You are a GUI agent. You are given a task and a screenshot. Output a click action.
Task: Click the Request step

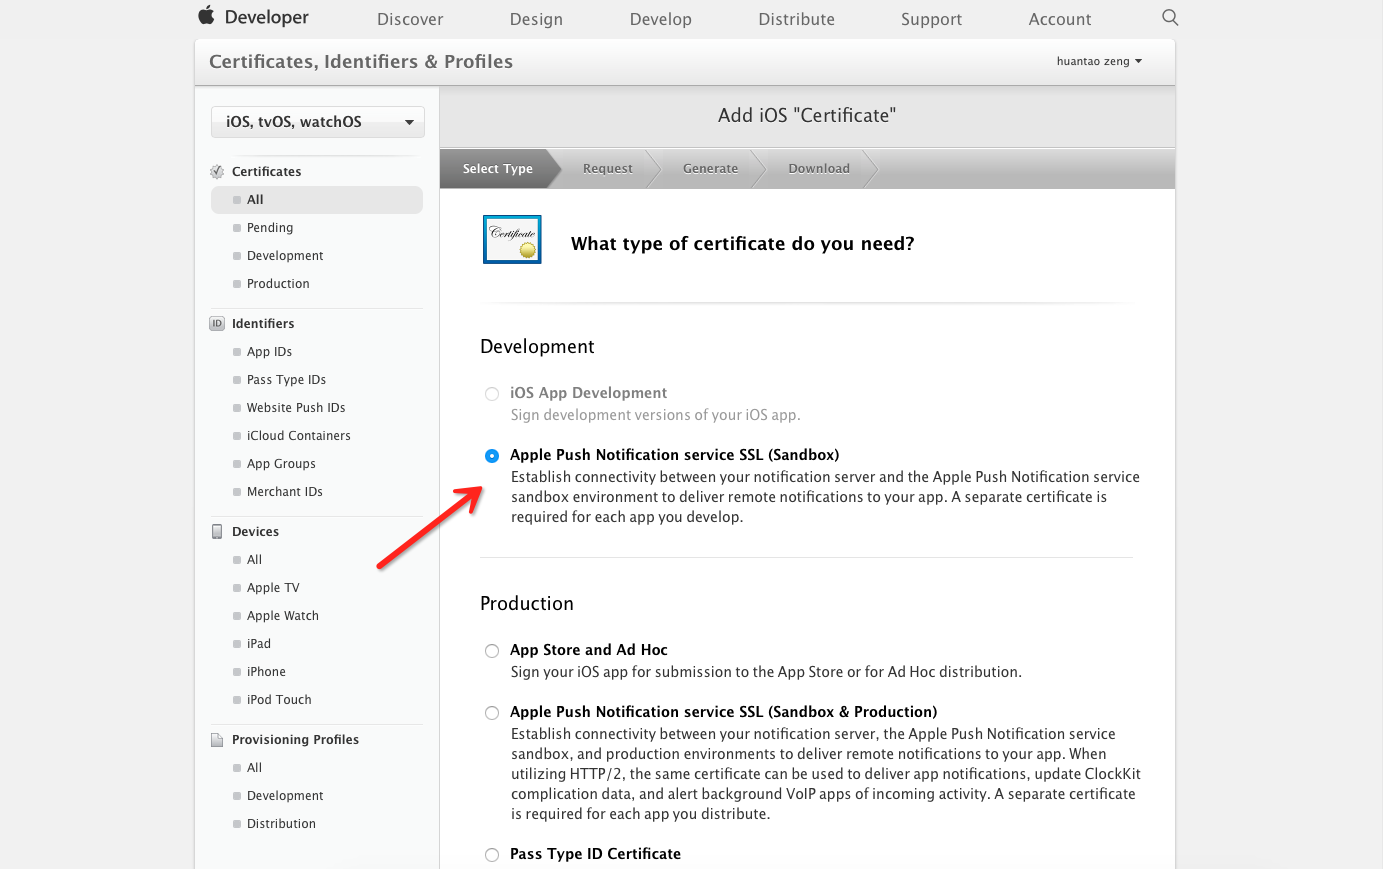click(608, 169)
